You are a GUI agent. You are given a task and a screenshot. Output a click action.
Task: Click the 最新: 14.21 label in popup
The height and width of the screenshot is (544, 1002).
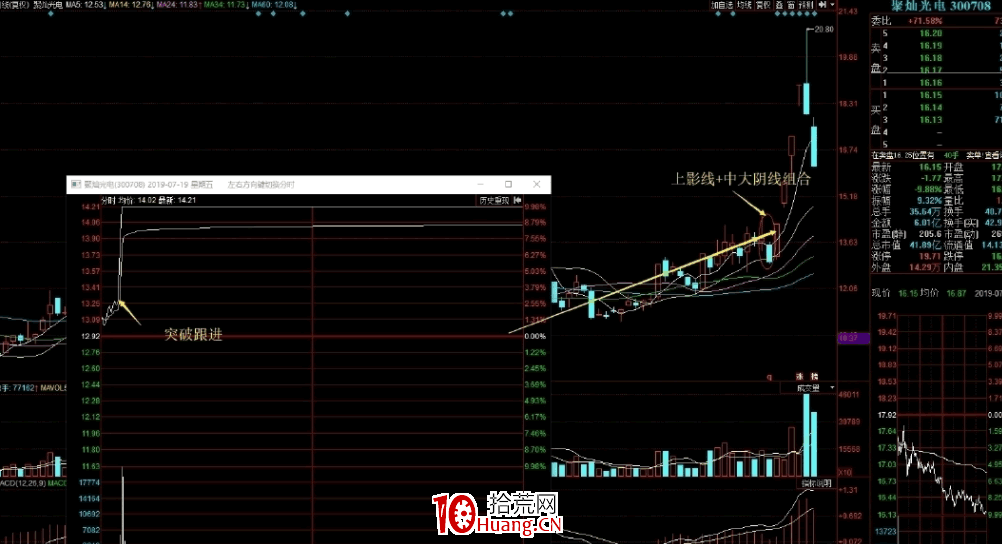click(177, 201)
